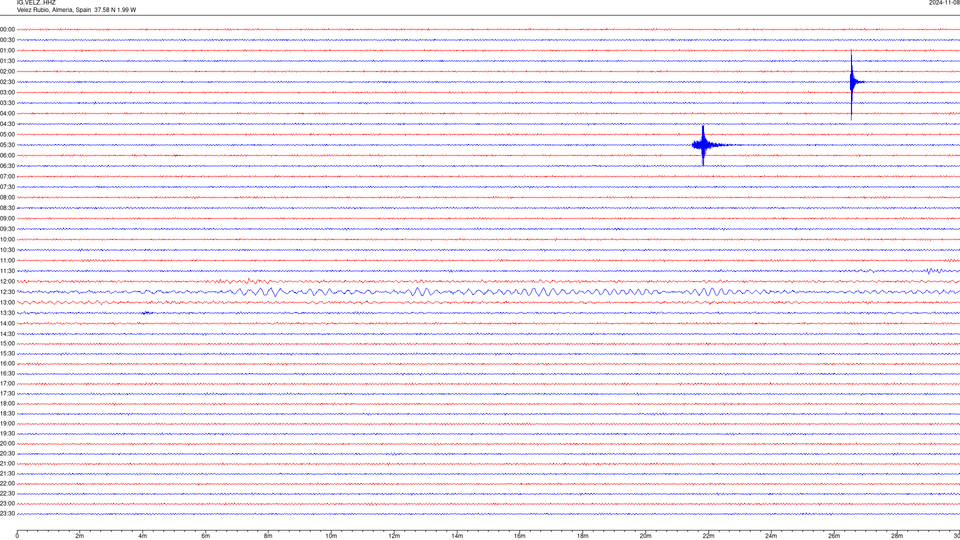This screenshot has width=960, height=540.
Task: Click the 23:30 time label
Action: pos(7,514)
